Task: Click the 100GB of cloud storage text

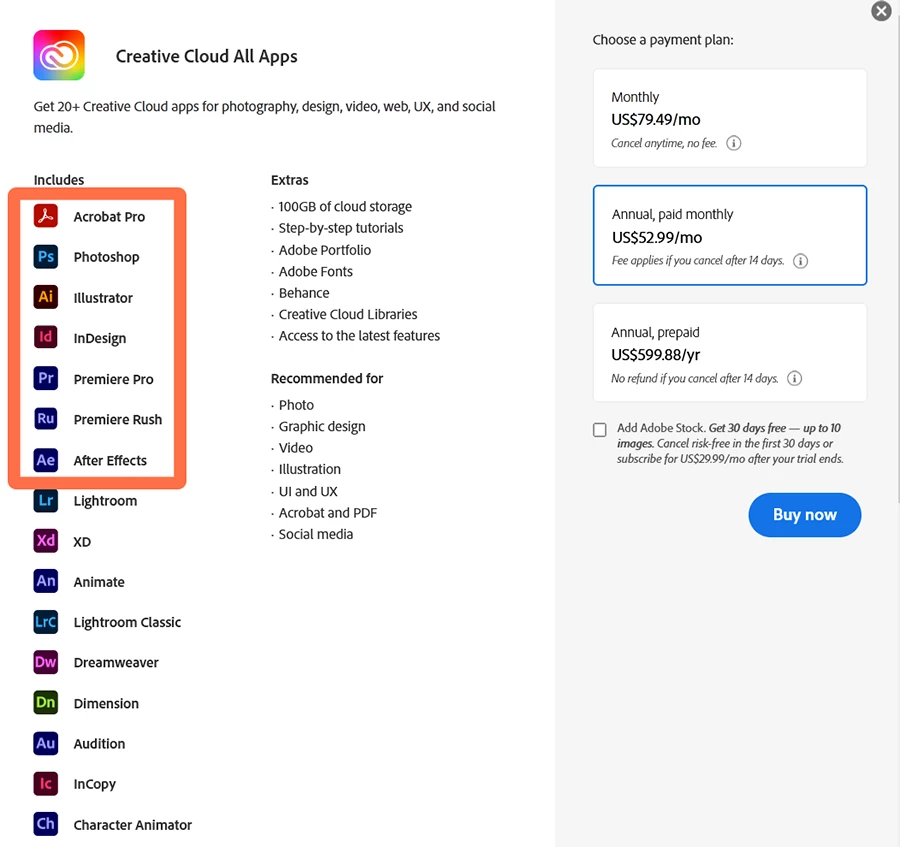Action: coord(345,207)
